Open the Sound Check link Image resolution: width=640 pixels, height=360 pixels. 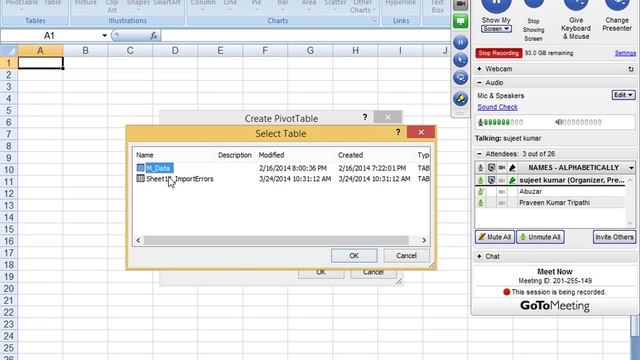coord(497,107)
